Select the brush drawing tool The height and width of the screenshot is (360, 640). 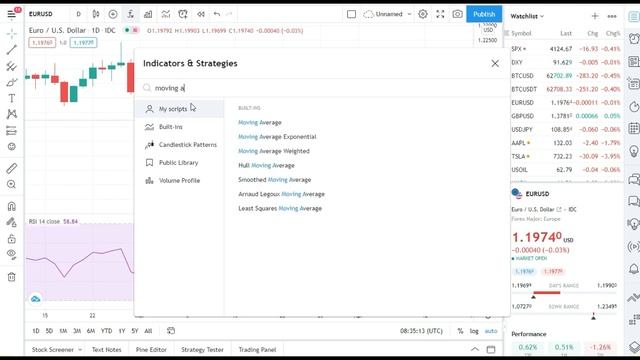11,82
